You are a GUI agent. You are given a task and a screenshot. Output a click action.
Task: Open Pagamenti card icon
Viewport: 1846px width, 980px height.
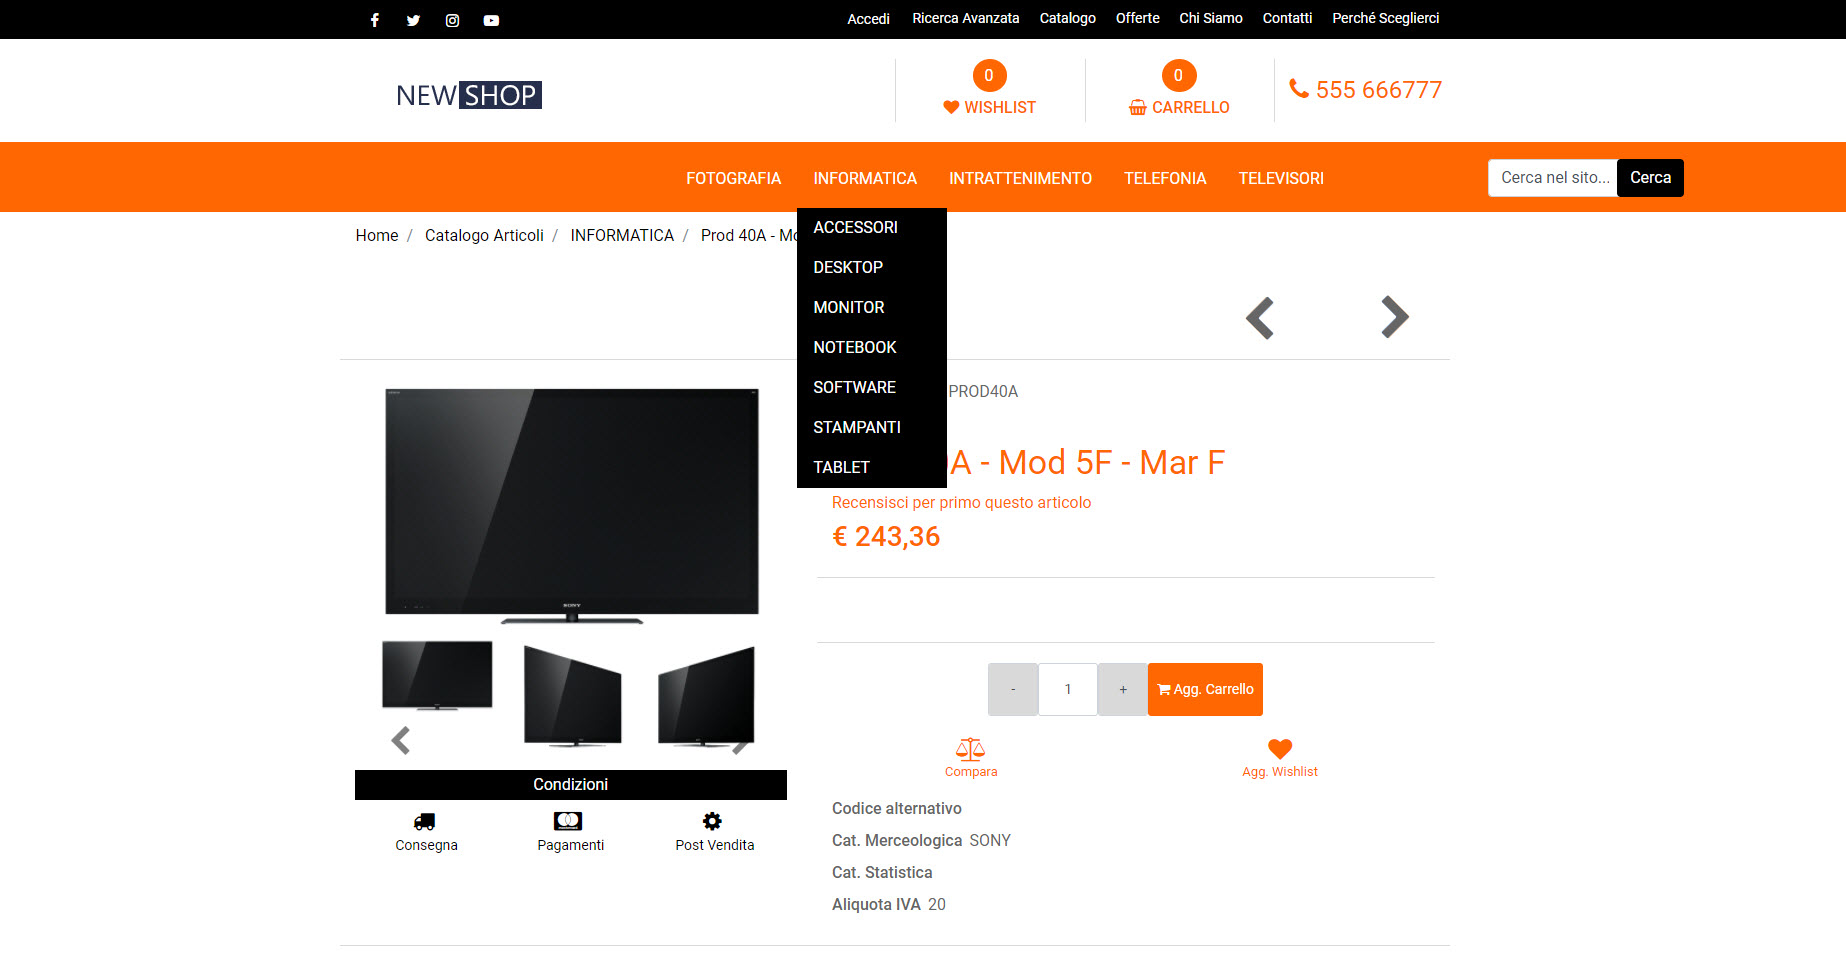point(568,821)
